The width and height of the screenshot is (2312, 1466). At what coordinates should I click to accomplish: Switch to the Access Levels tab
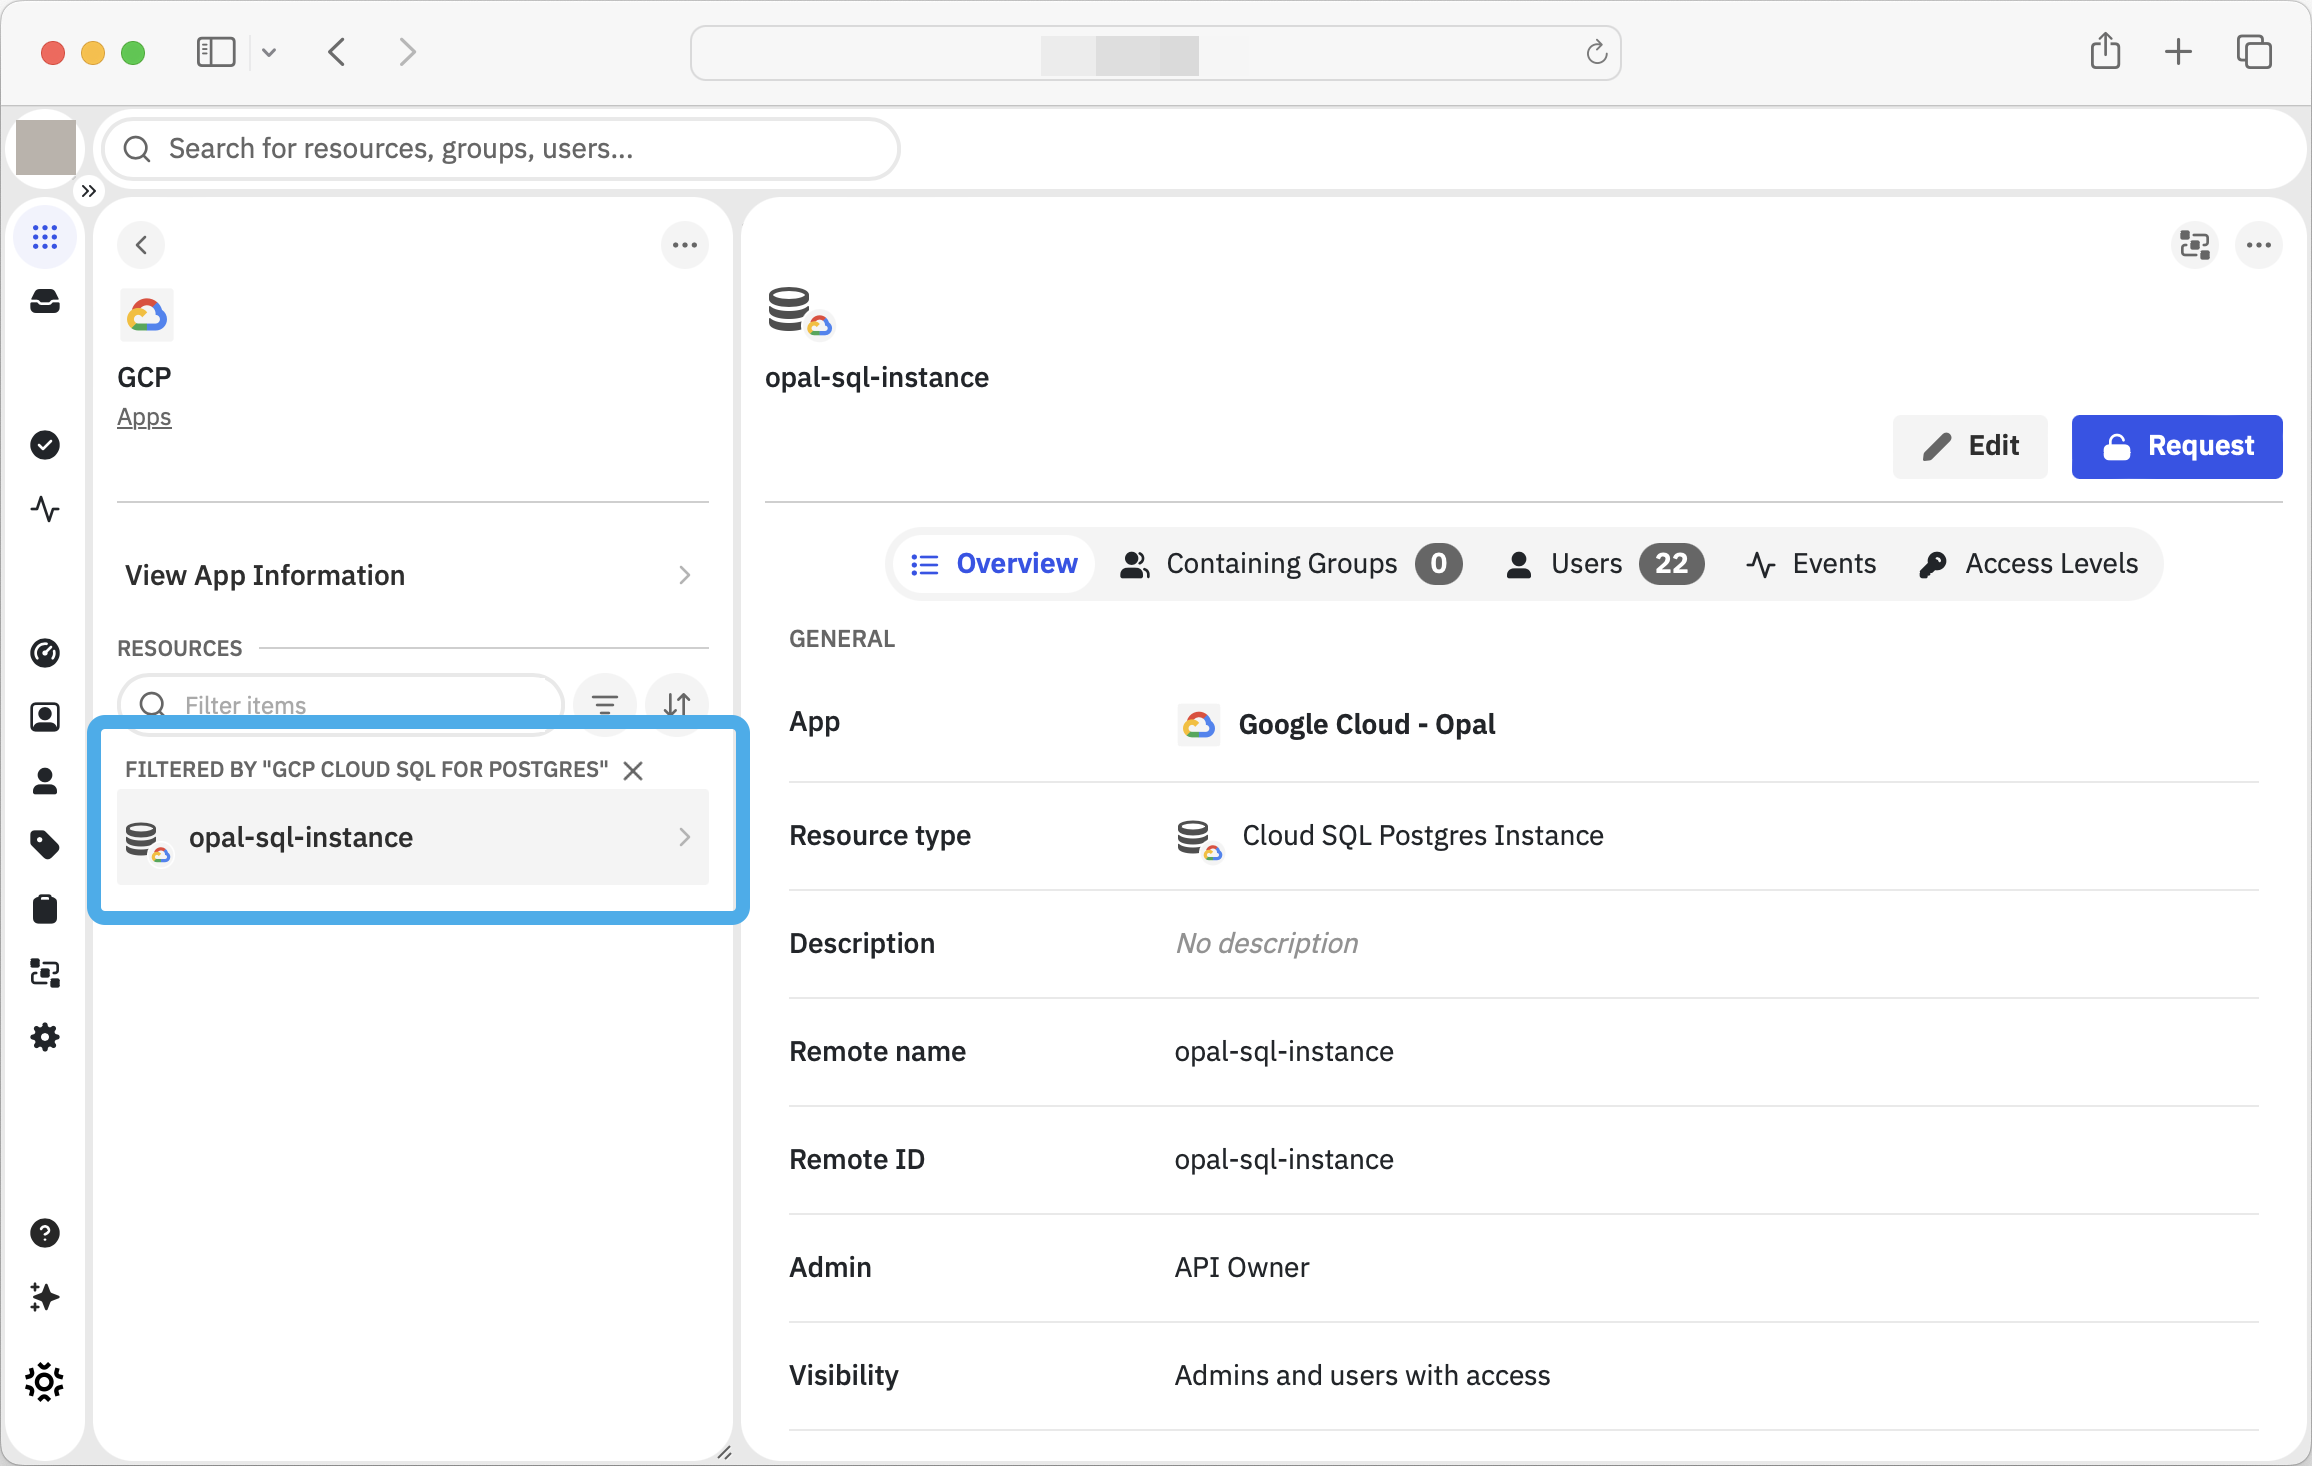(x=2029, y=564)
